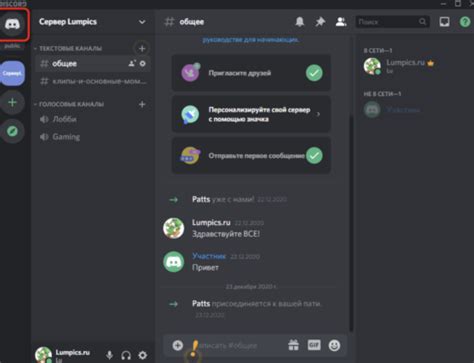Open Discord home via logo icon
474x363 pixels.
[x=12, y=24]
